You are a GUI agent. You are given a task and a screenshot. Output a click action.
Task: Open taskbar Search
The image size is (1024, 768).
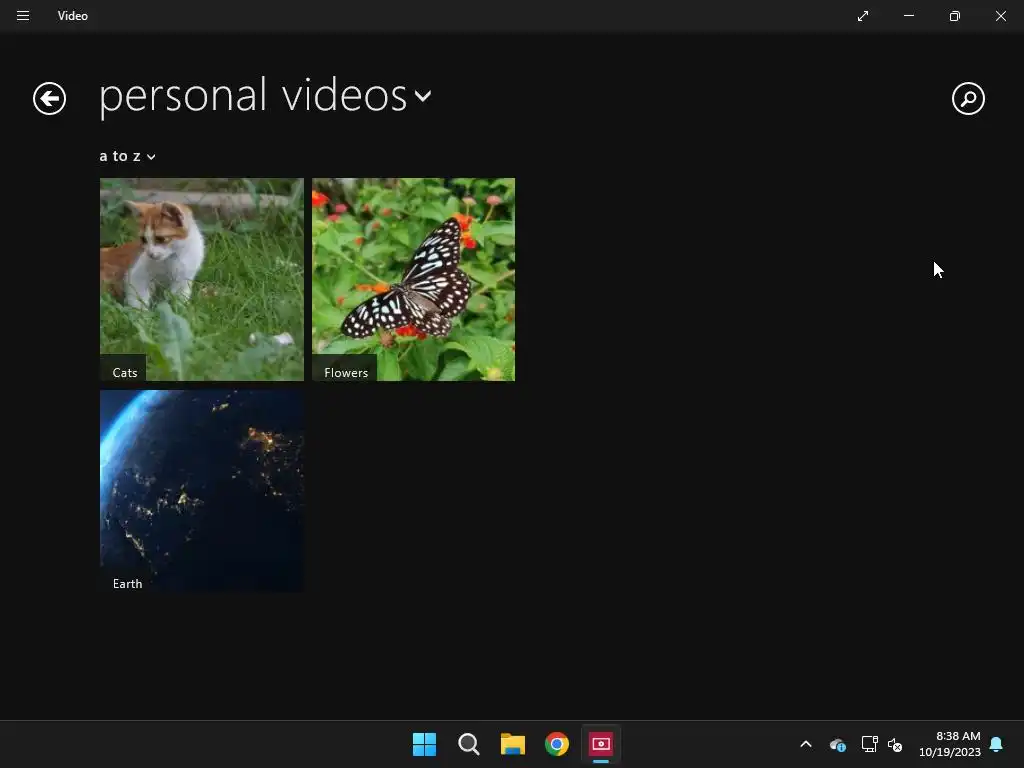click(x=468, y=744)
